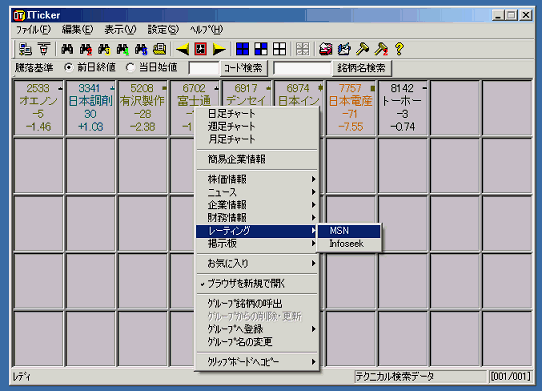
Task: Select the all-white four-square grid icon
Action: pos(279,49)
